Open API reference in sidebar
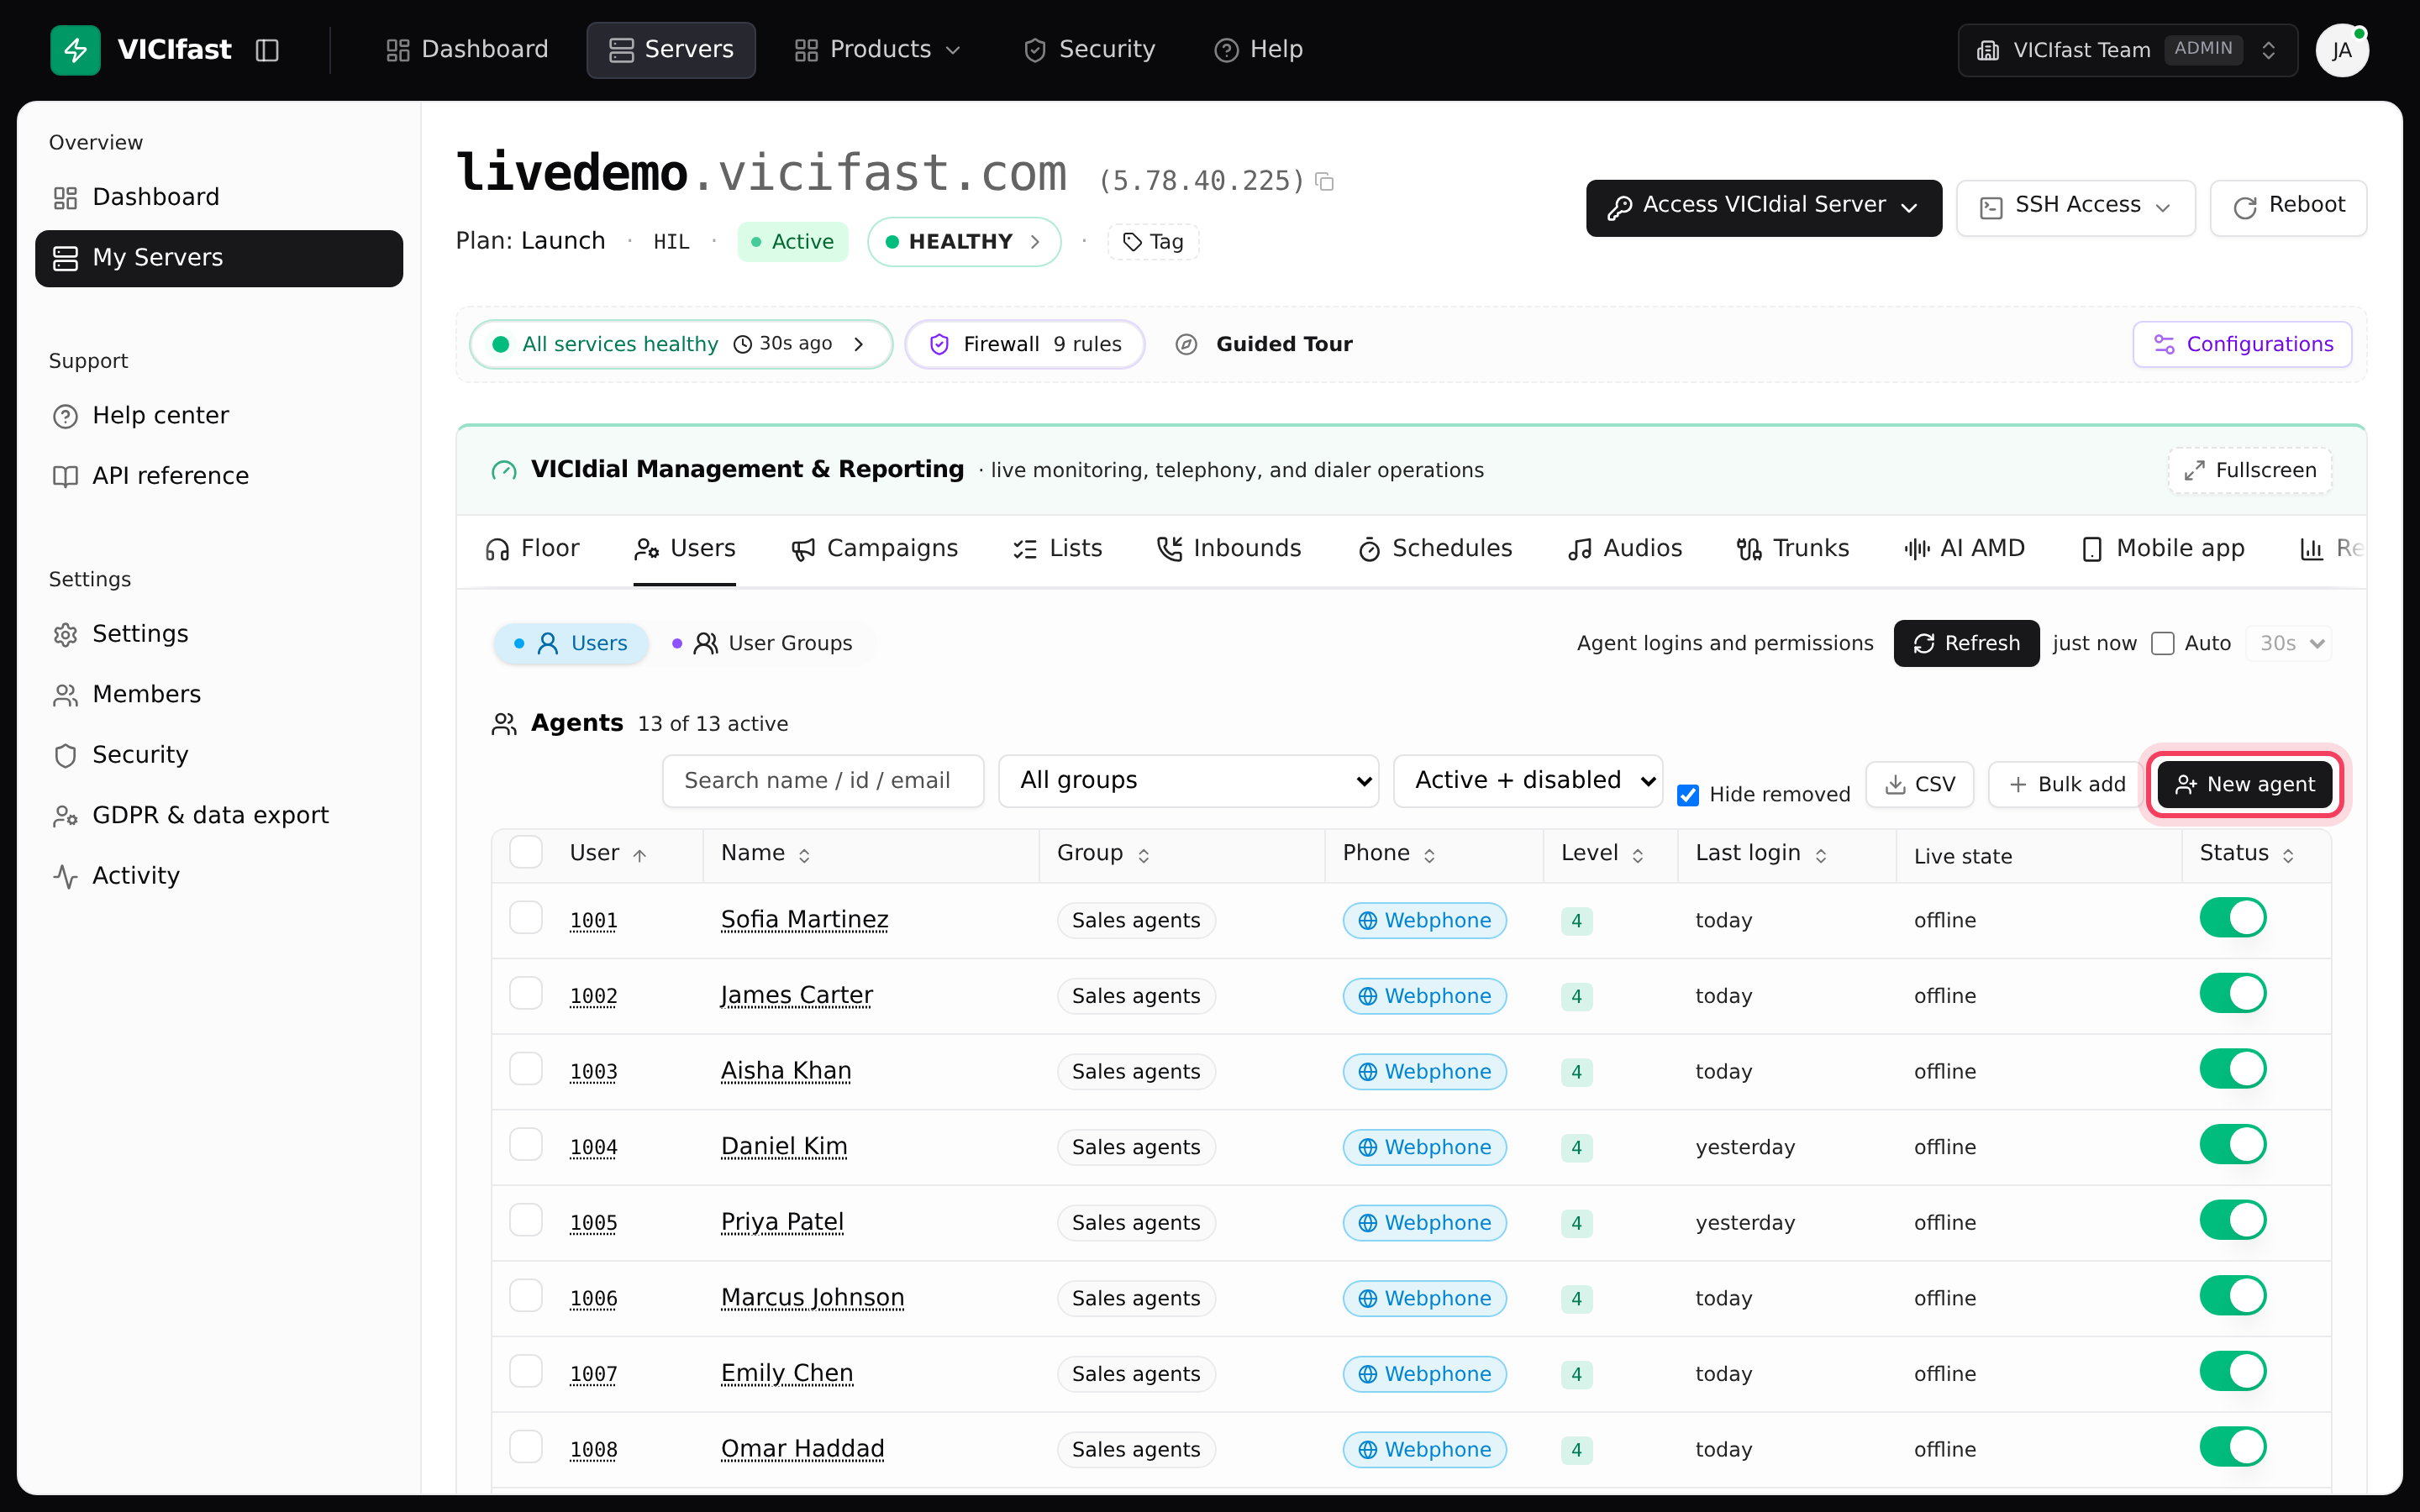Screen dimensions: 2420x1512 [219, 476]
